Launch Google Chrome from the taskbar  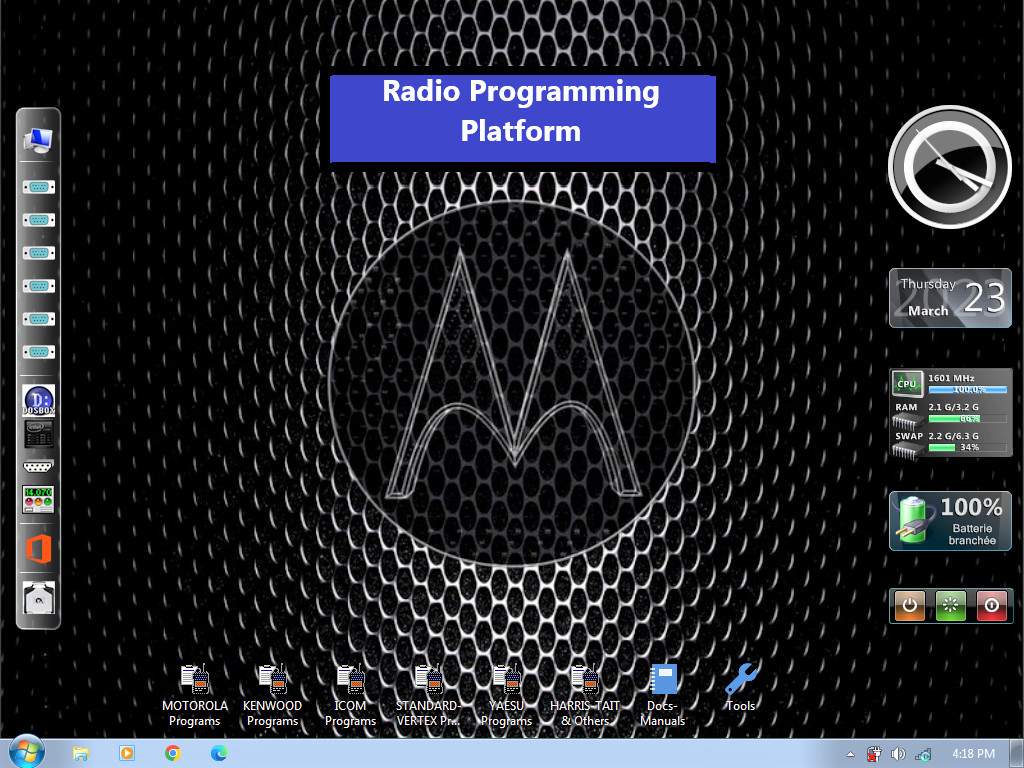tap(173, 753)
